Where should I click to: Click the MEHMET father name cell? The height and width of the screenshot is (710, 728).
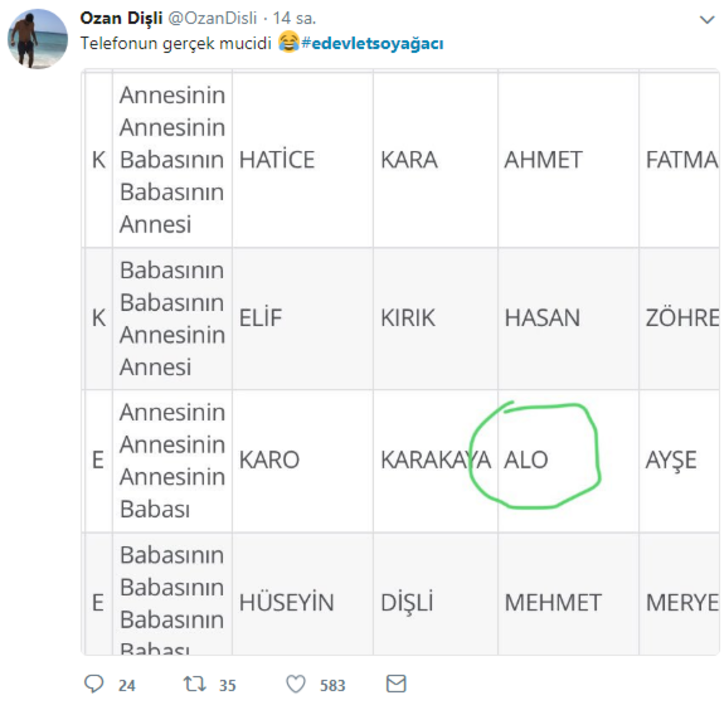pos(553,603)
